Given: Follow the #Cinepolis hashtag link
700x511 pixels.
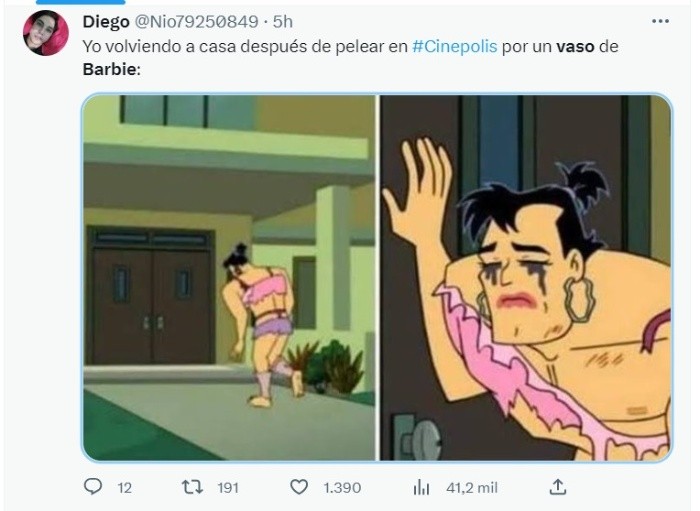Looking at the screenshot, I should pos(454,46).
